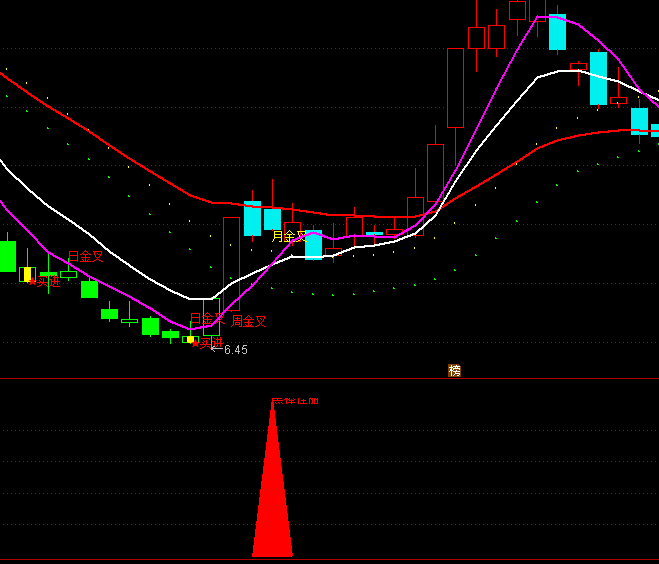Select the red 周金叉 signal label
The height and width of the screenshot is (564, 659).
(249, 321)
